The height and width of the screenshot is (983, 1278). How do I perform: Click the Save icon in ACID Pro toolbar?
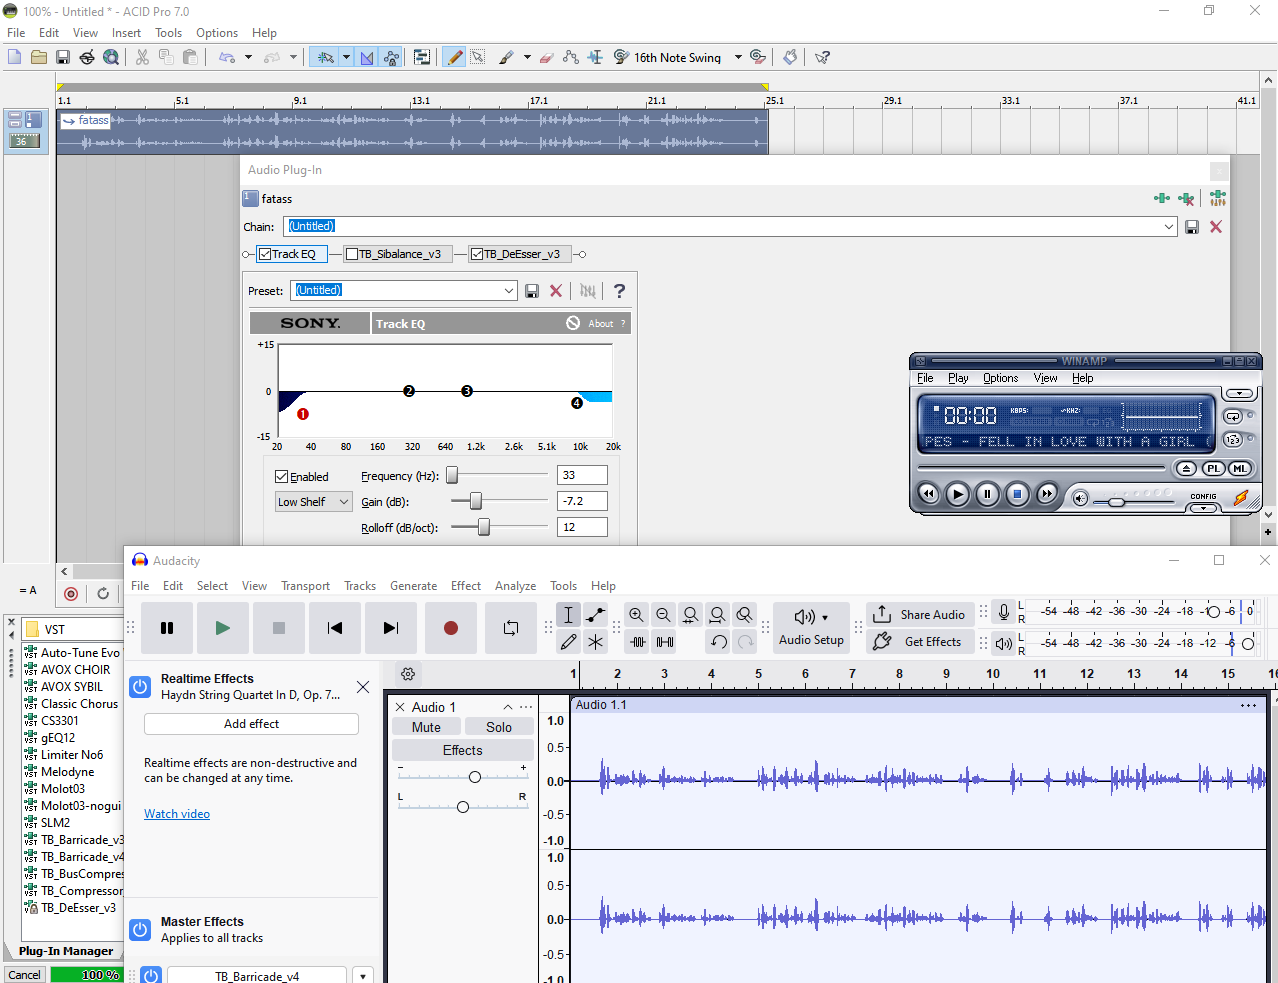[62, 57]
